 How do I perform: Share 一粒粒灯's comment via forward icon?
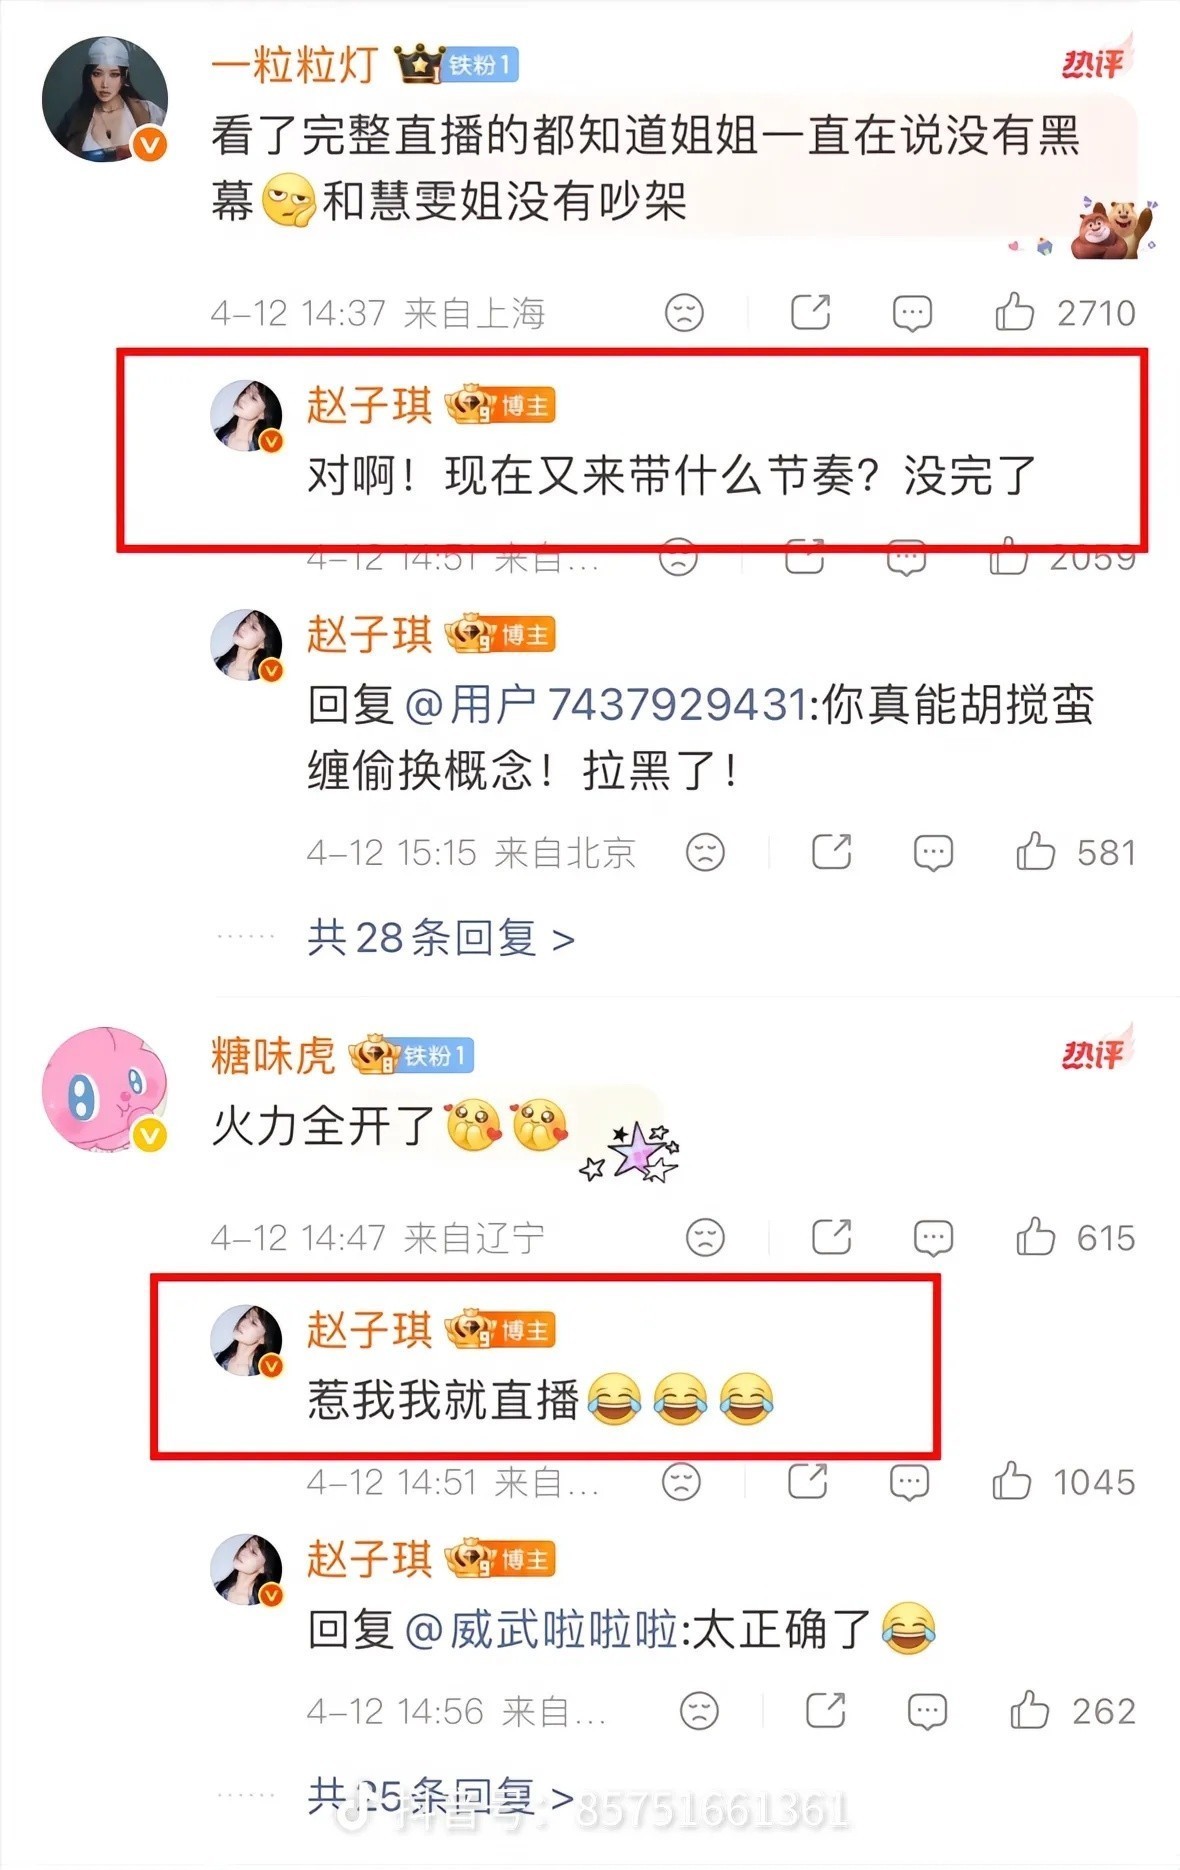810,312
